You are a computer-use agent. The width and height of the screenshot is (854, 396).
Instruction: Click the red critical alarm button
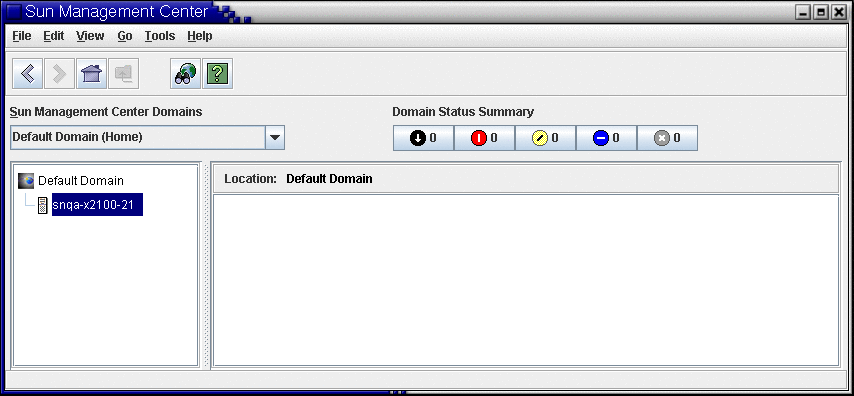tap(484, 138)
